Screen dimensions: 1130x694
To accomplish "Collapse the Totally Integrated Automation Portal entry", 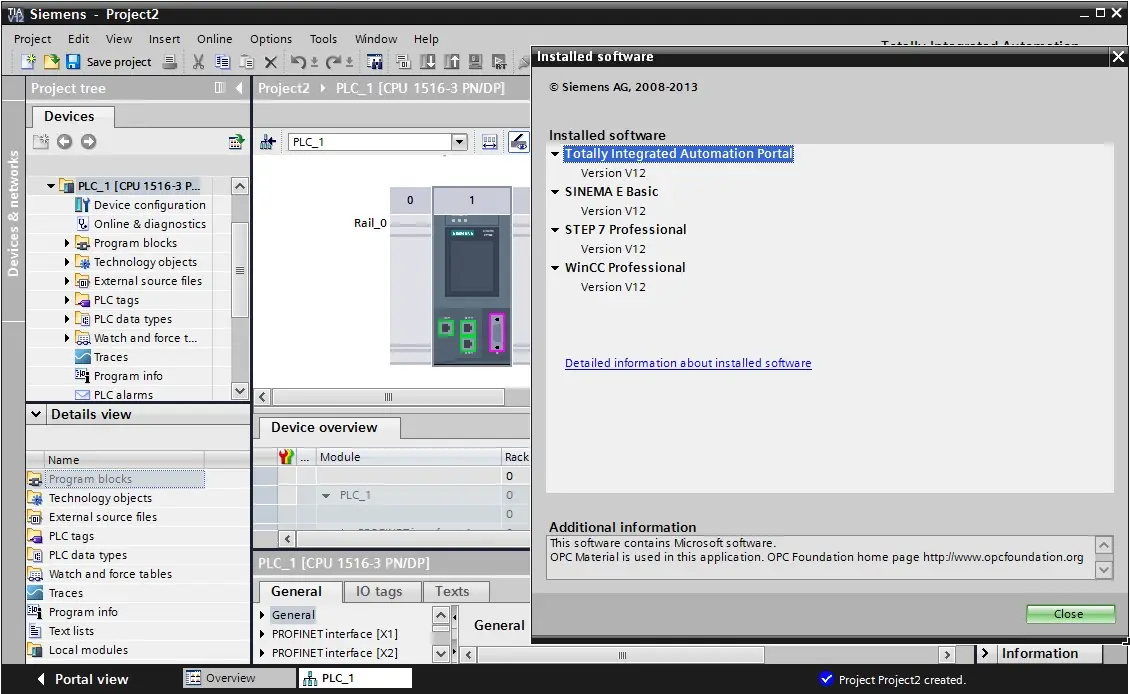I will [555, 154].
